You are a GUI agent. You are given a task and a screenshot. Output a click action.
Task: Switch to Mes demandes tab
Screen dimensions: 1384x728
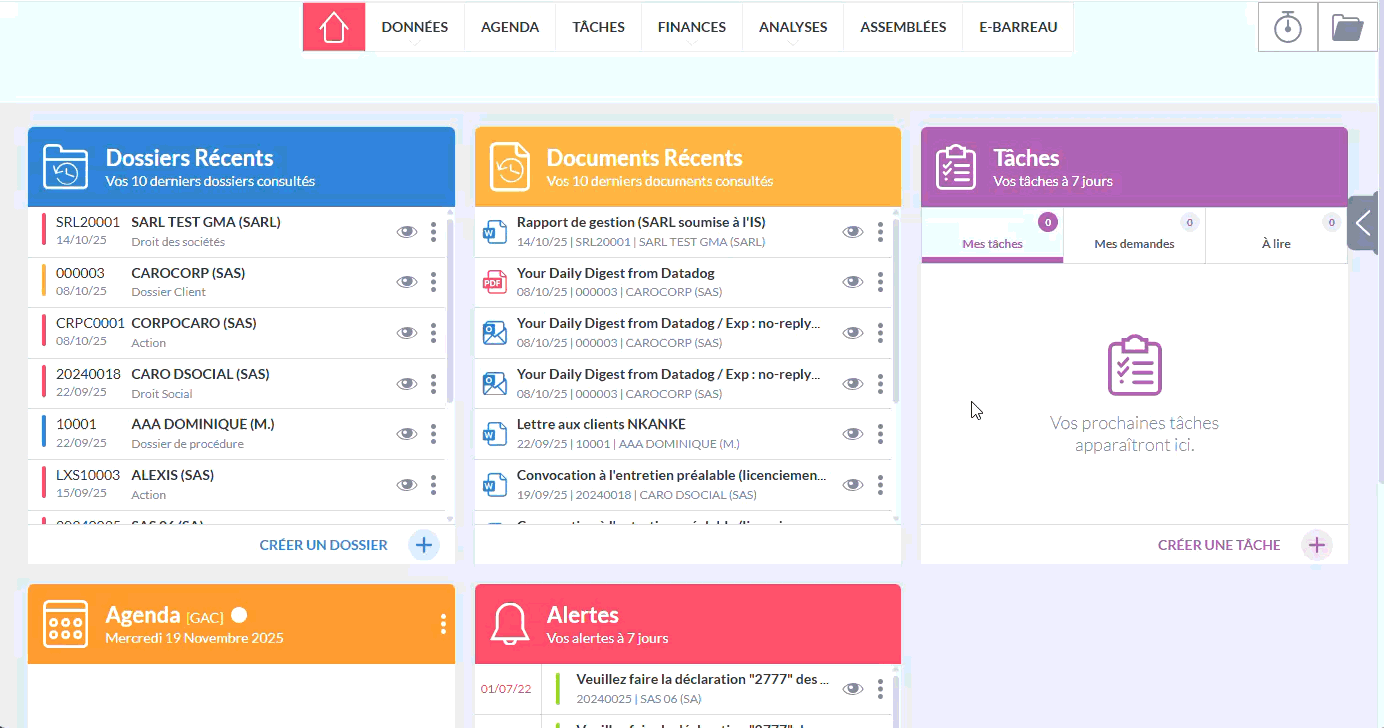click(x=1134, y=243)
